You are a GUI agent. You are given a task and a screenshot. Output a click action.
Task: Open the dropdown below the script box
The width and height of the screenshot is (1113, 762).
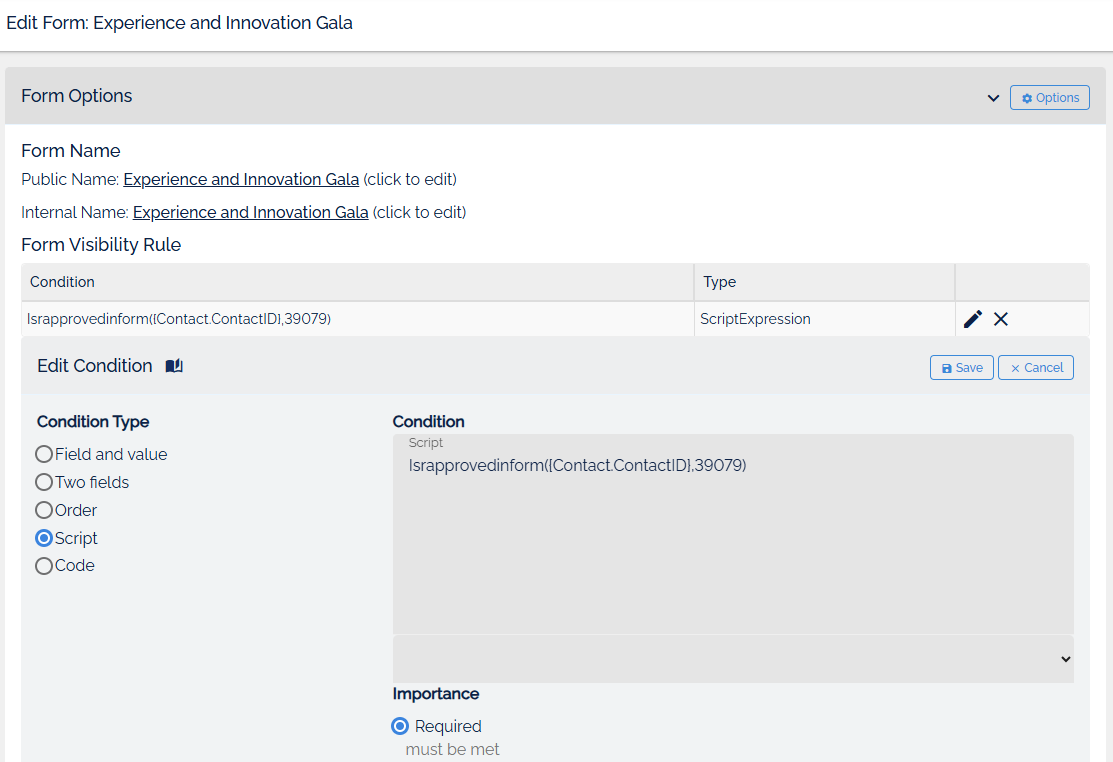(x=733, y=659)
